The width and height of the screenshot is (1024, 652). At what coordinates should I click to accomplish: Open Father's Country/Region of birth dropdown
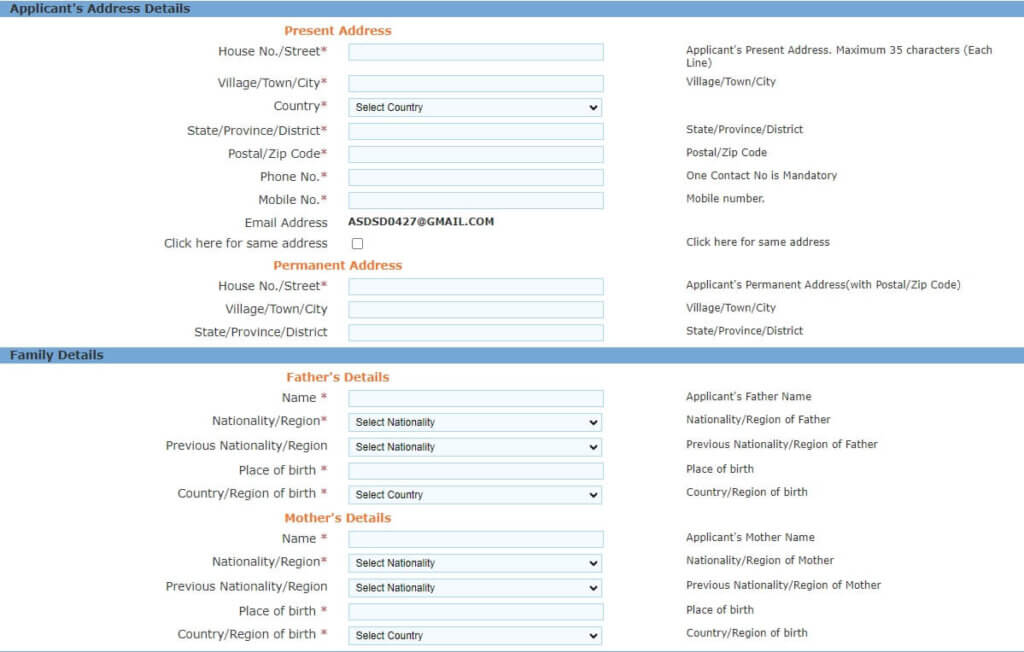pyautogui.click(x=475, y=495)
